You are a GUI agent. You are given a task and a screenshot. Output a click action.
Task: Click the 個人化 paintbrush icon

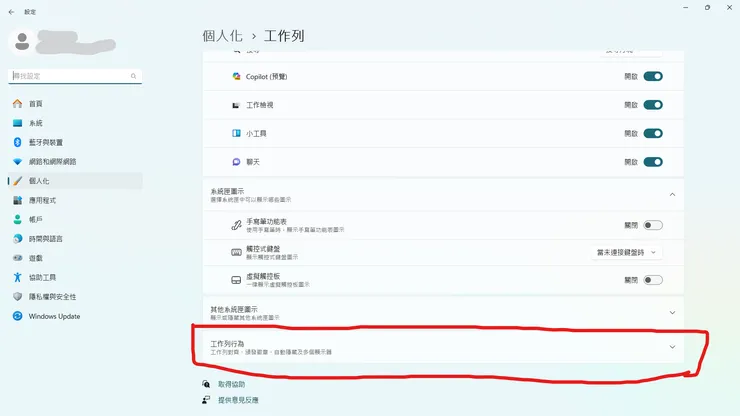click(x=17, y=181)
